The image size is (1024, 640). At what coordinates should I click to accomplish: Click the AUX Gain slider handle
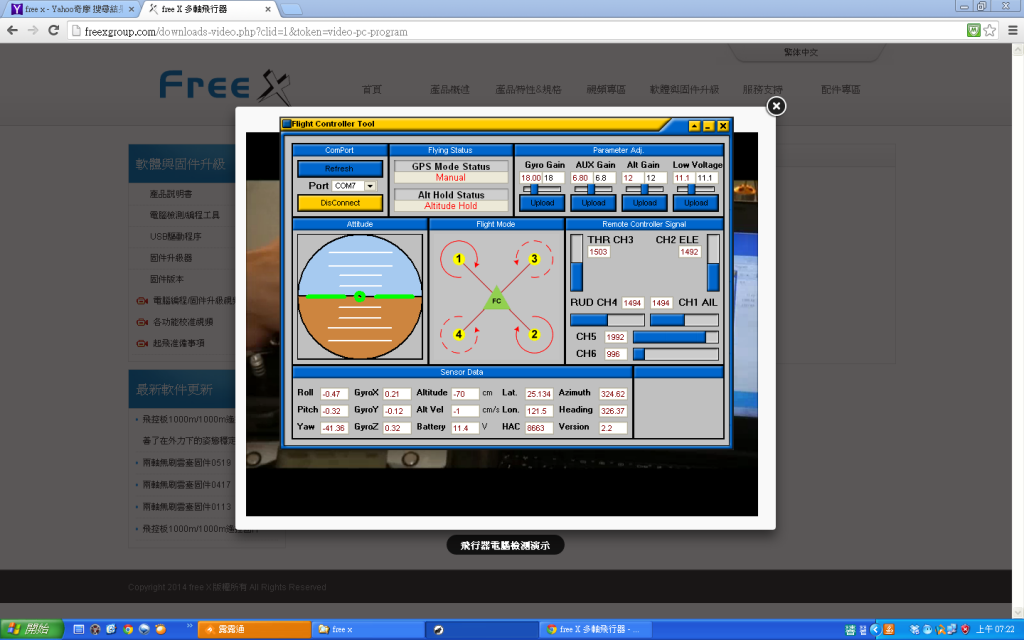pyautogui.click(x=591, y=189)
